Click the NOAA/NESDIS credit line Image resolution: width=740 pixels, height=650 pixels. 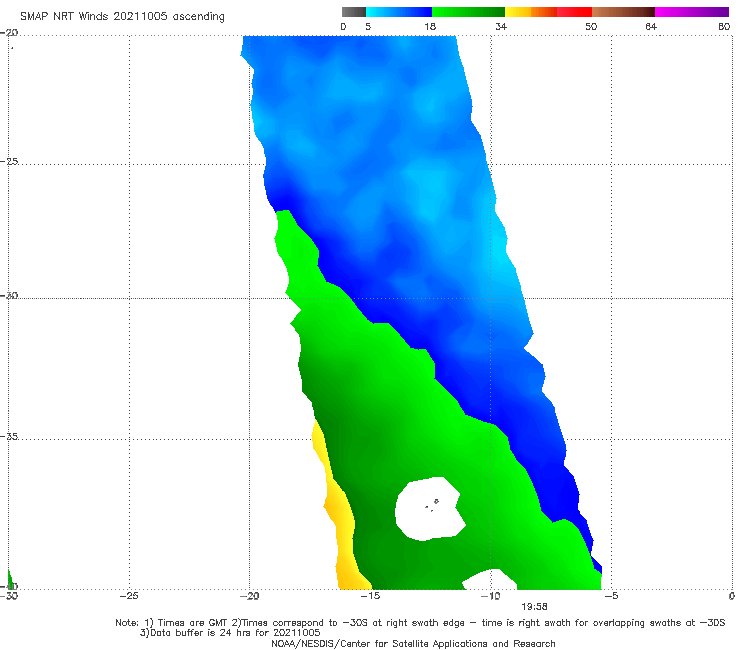(413, 643)
